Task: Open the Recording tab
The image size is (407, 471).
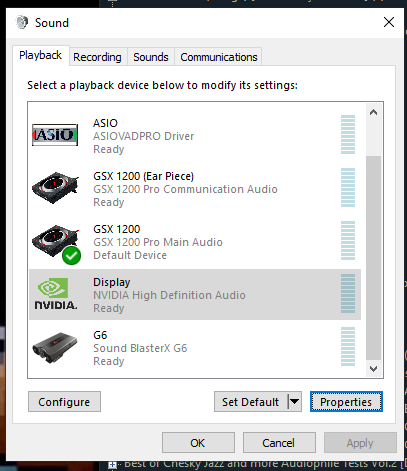Action: [97, 57]
